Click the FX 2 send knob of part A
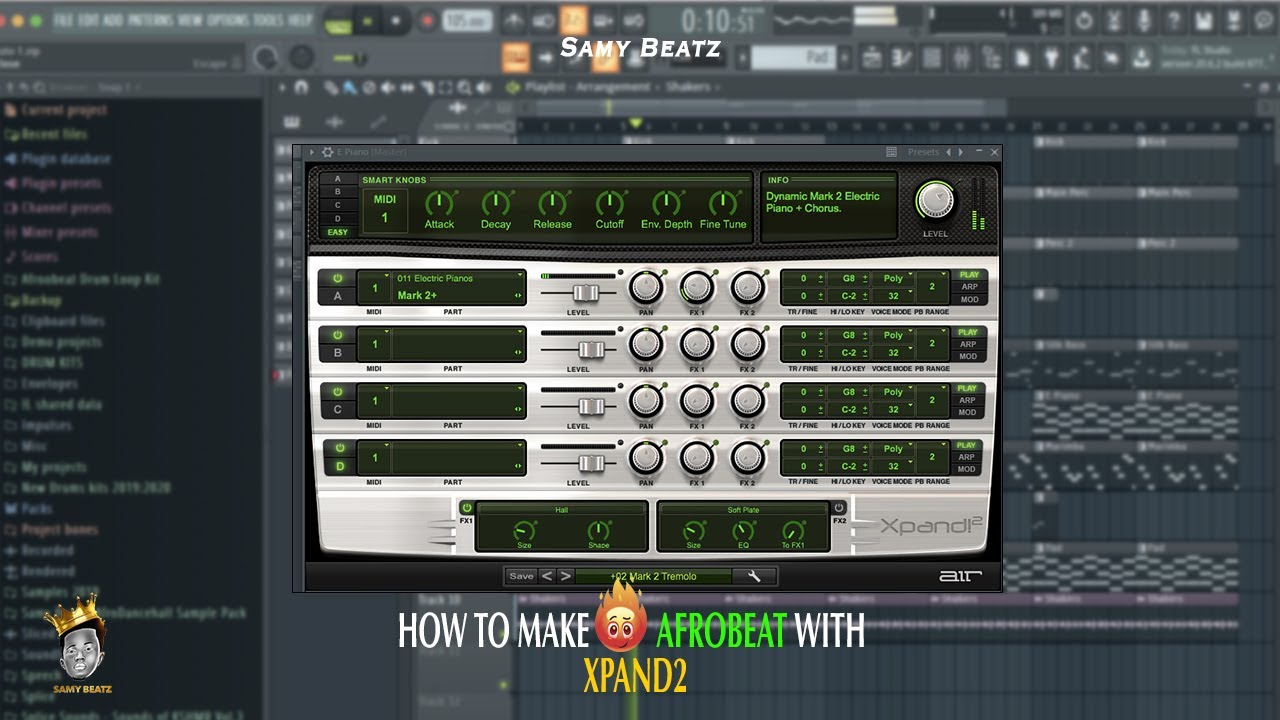The width and height of the screenshot is (1280, 720). tap(747, 288)
